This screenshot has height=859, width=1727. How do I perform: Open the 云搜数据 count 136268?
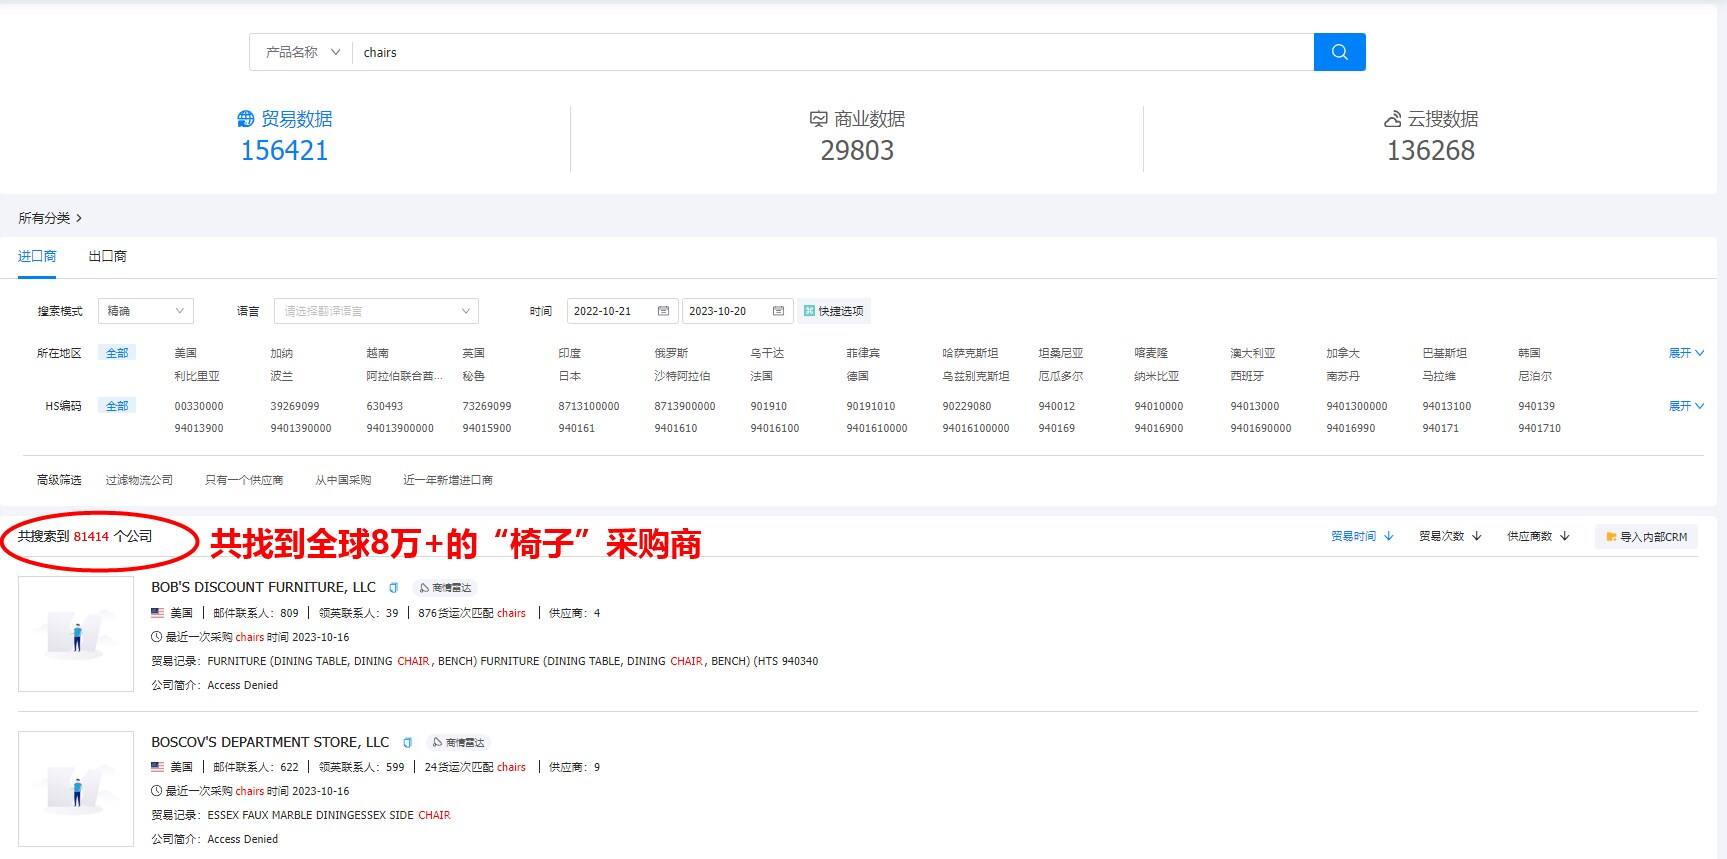coord(1430,150)
